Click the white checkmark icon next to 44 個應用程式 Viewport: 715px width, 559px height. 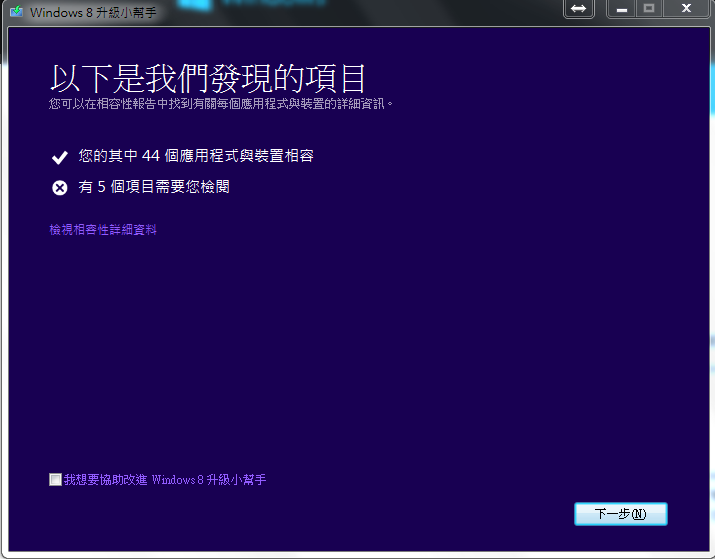(x=60, y=157)
